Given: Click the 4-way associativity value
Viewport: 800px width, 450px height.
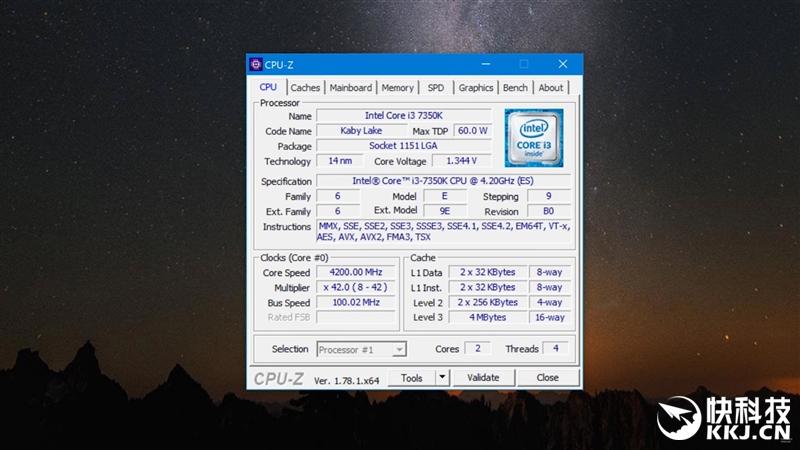Looking at the screenshot, I should pyautogui.click(x=549, y=303).
